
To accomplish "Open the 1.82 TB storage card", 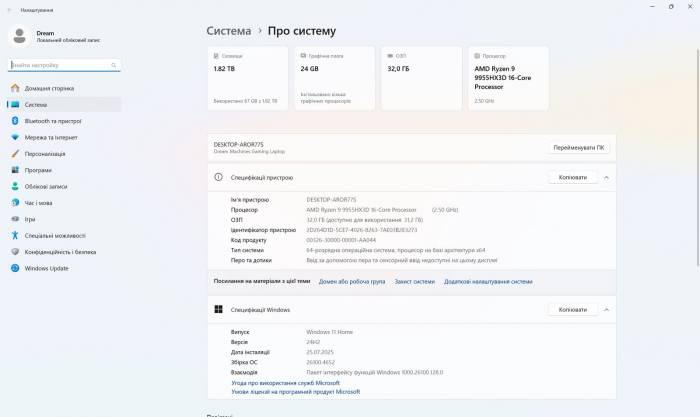I will [x=247, y=78].
